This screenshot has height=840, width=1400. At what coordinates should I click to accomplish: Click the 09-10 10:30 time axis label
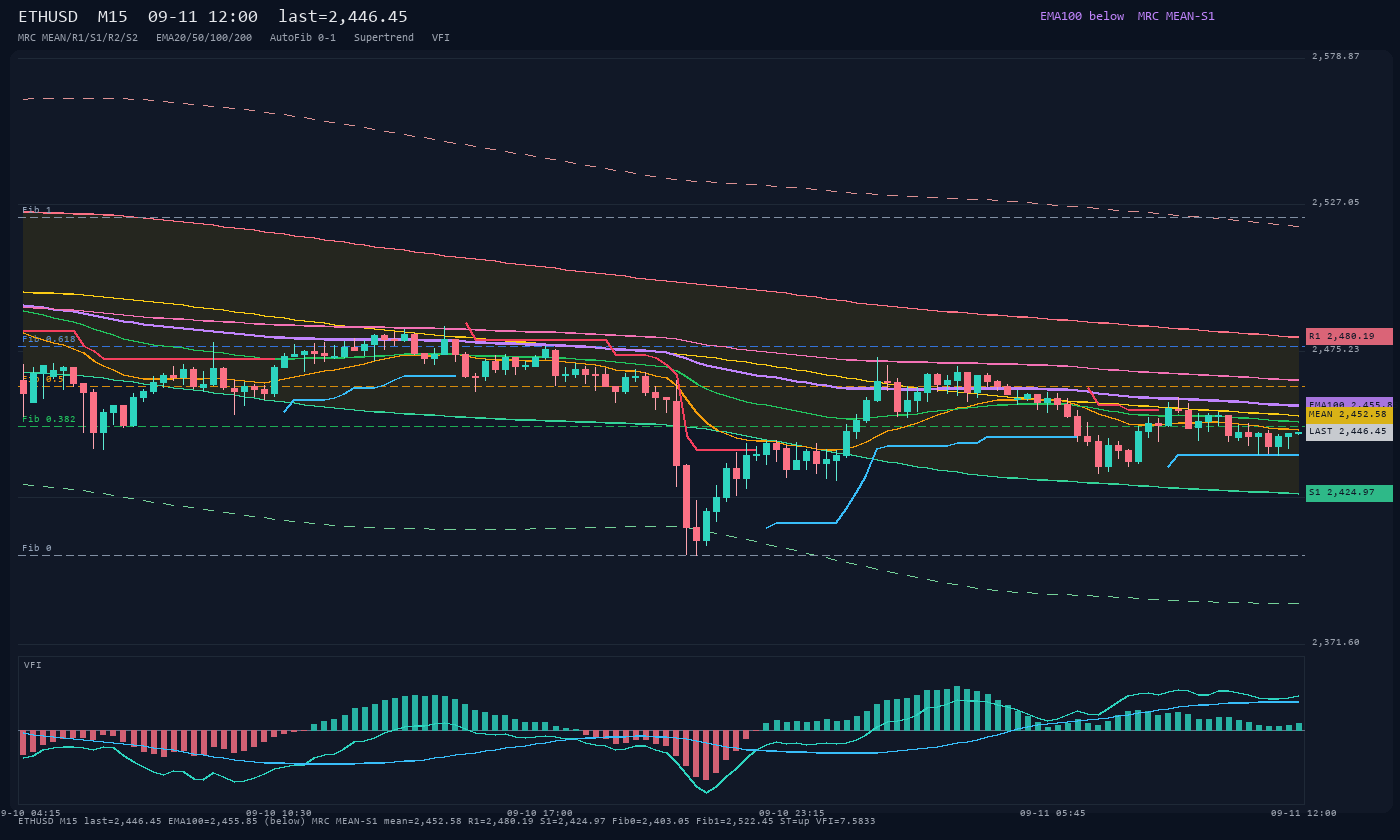click(x=279, y=813)
